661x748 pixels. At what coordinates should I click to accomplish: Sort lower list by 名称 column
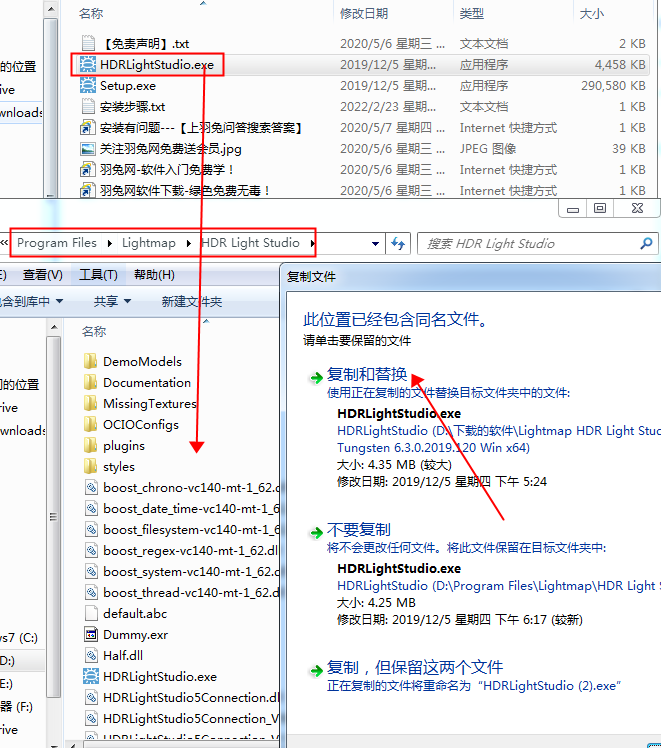coord(94,331)
